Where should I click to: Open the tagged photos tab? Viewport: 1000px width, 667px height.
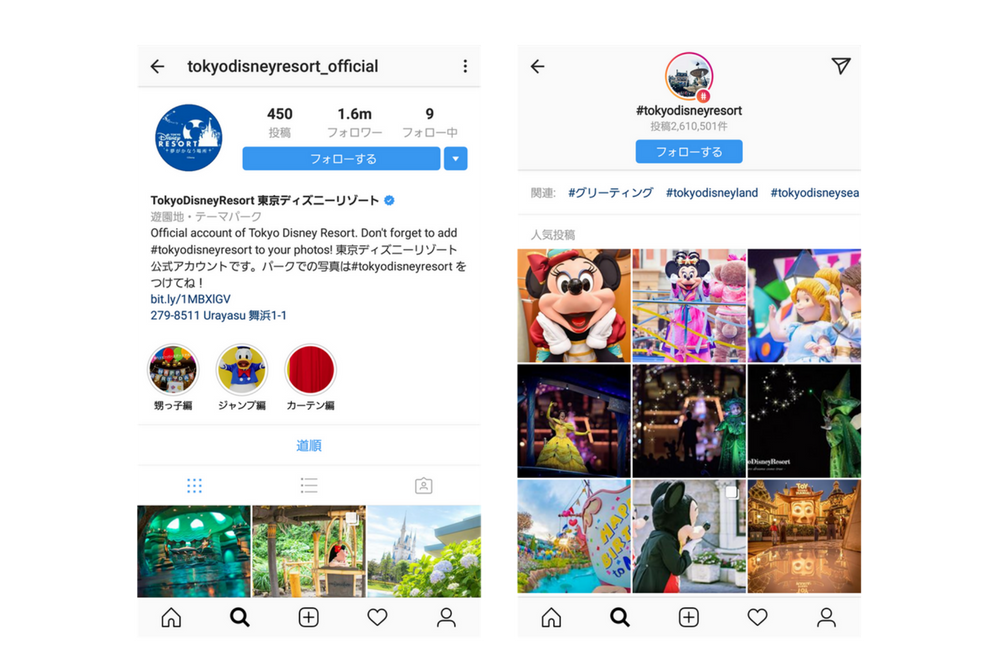pos(423,486)
